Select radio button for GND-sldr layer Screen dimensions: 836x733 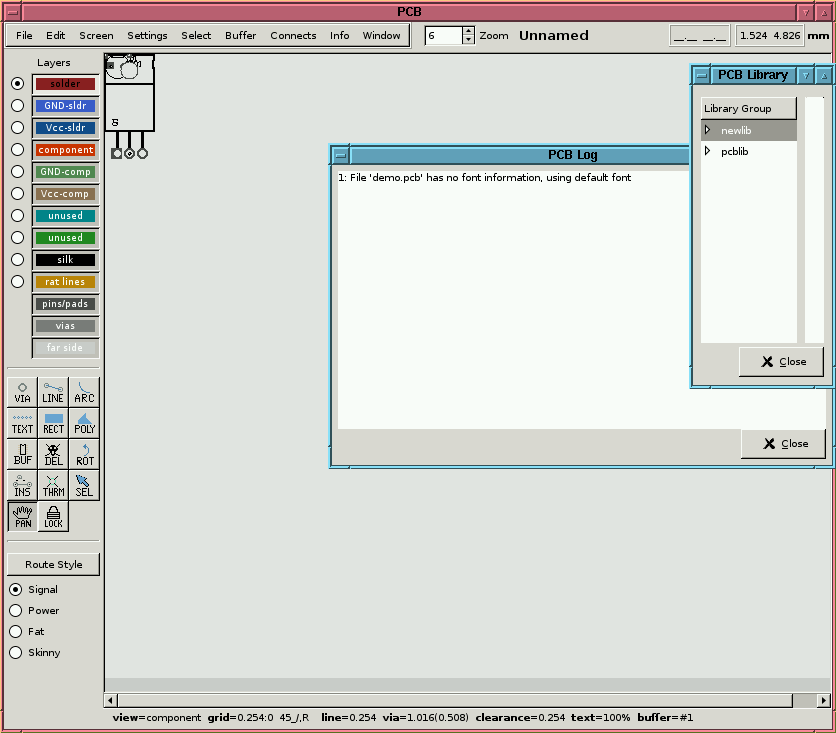[17, 106]
